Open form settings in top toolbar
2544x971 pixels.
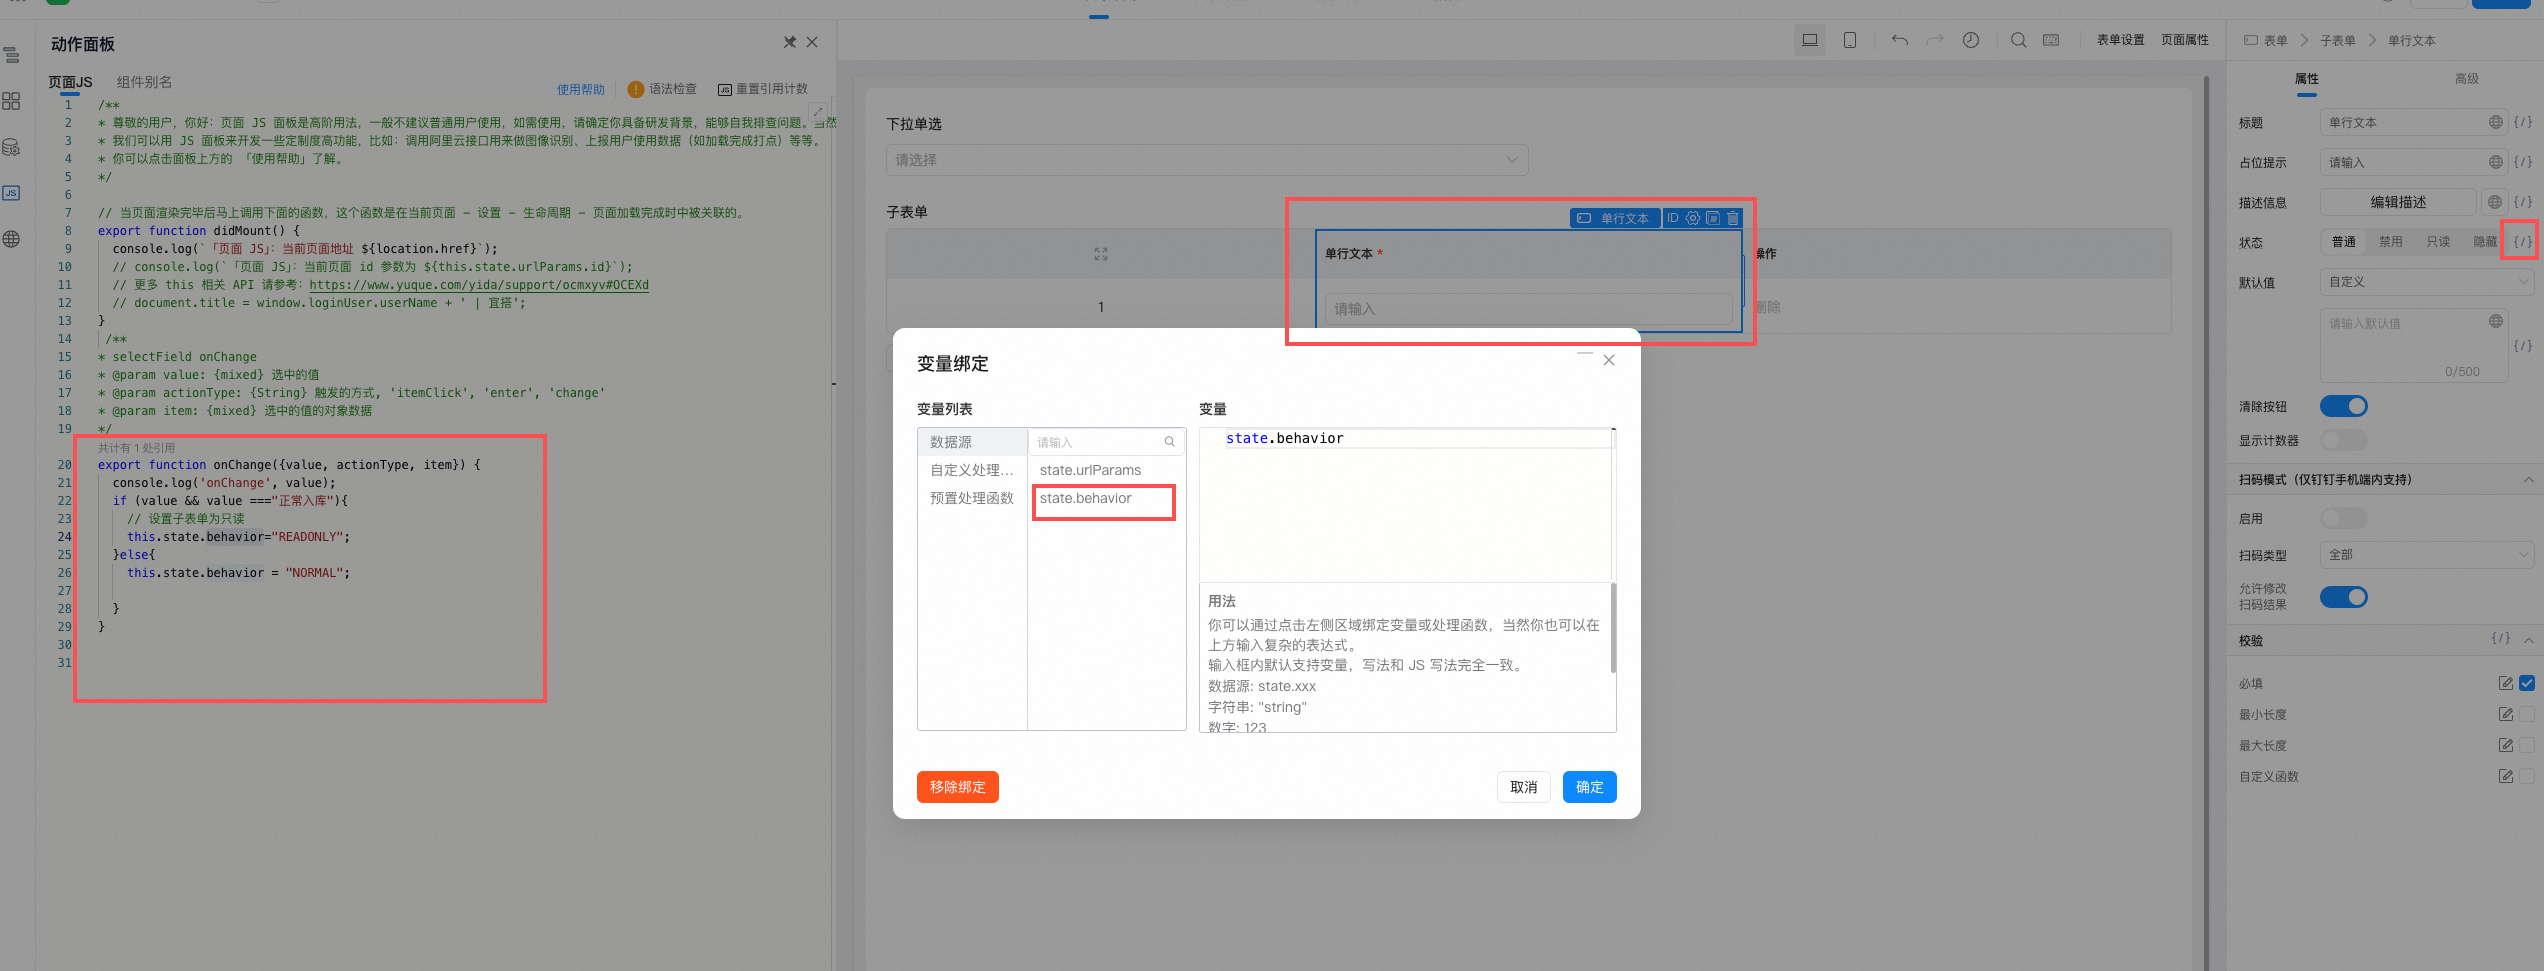(x=2120, y=40)
